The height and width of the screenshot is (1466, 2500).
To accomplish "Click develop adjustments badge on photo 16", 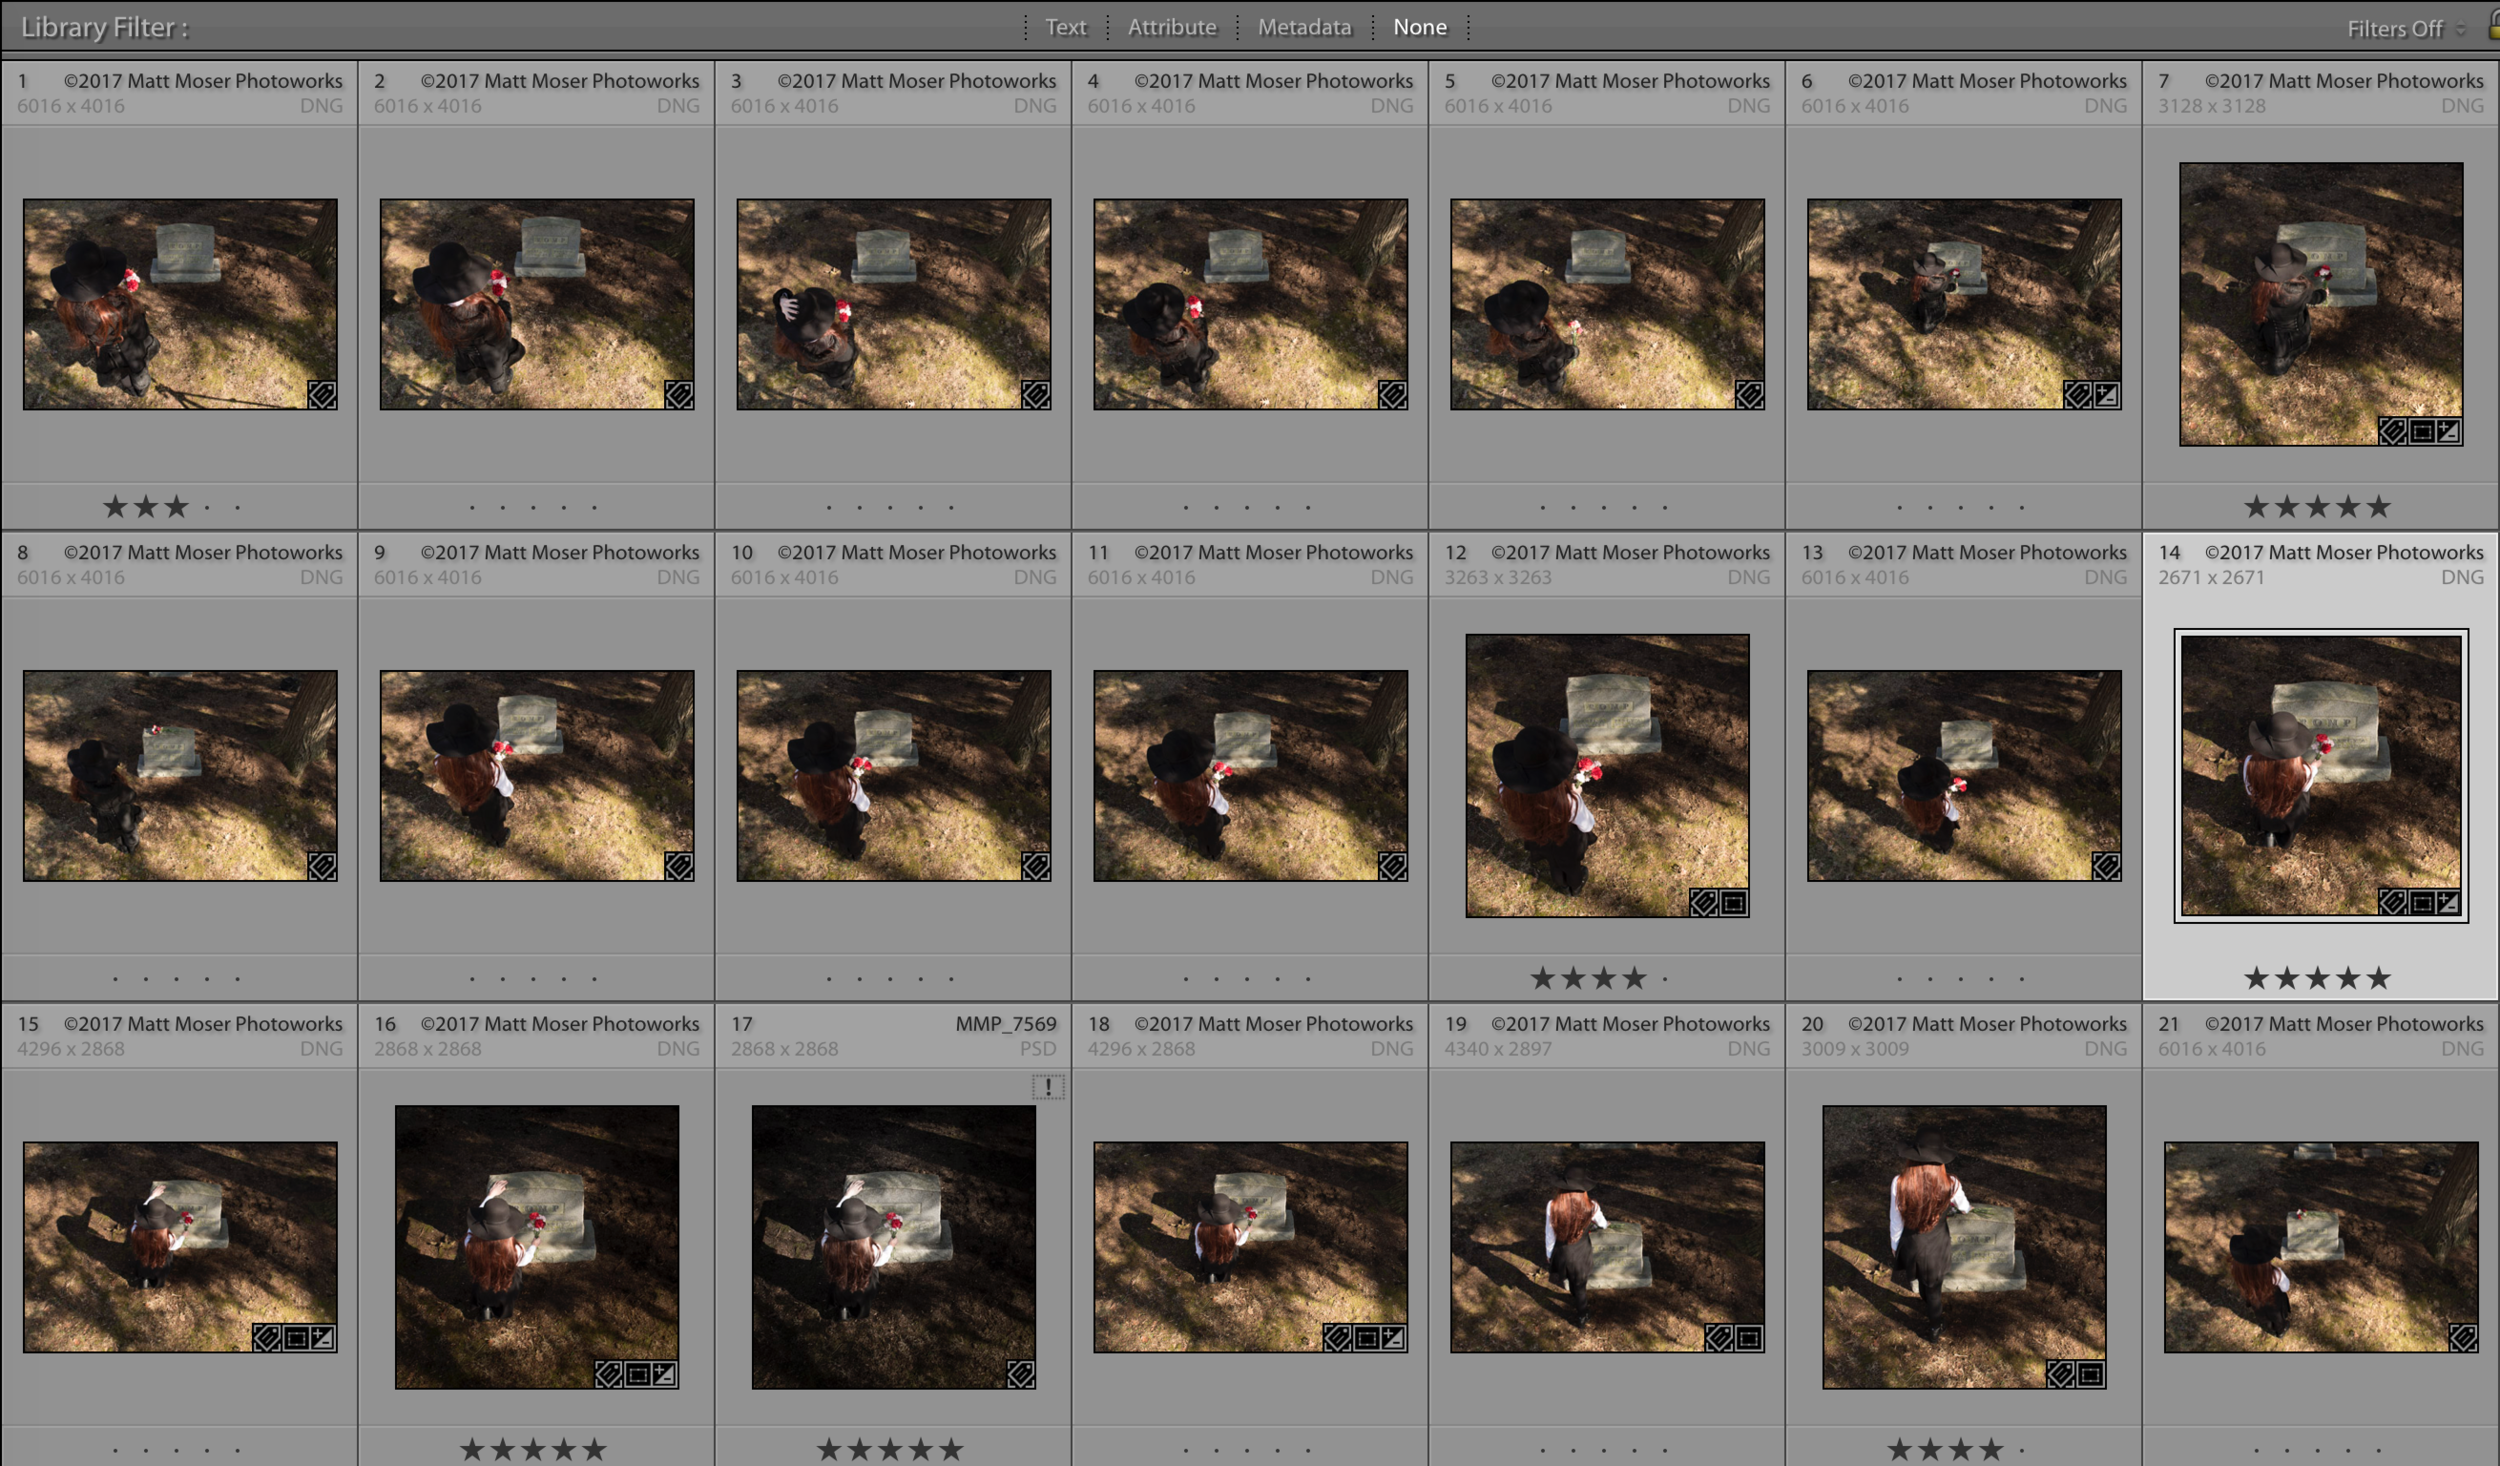I will 663,1375.
